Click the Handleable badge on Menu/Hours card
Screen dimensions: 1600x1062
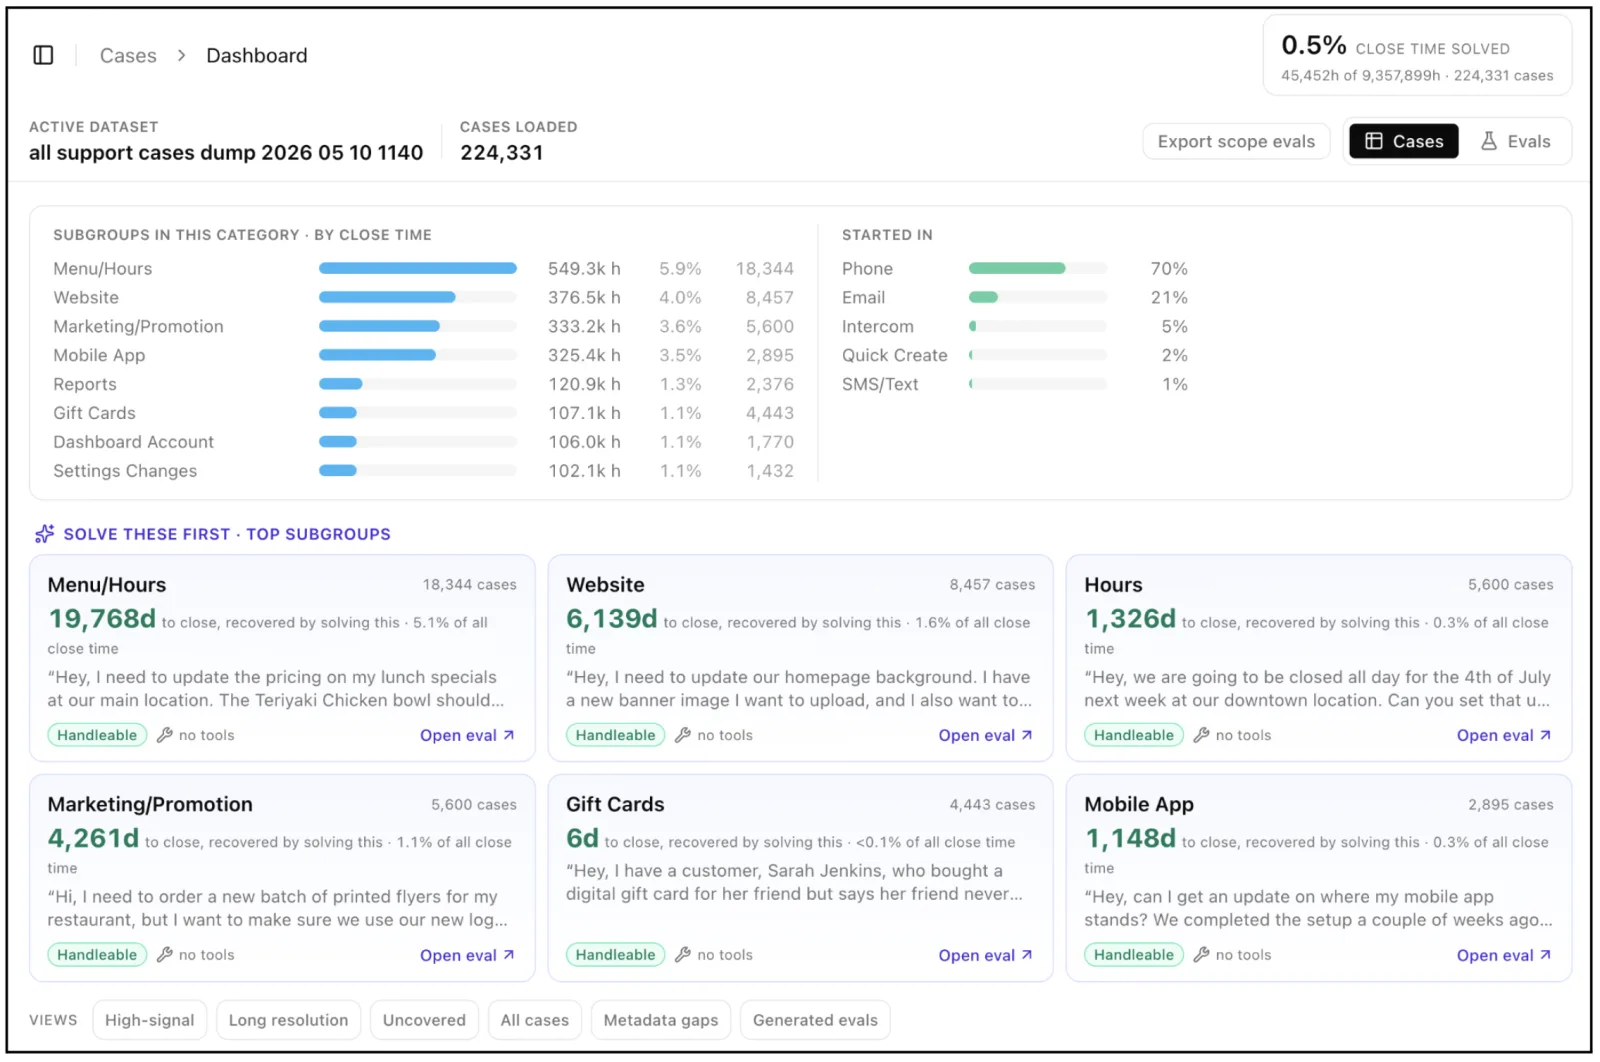click(97, 735)
